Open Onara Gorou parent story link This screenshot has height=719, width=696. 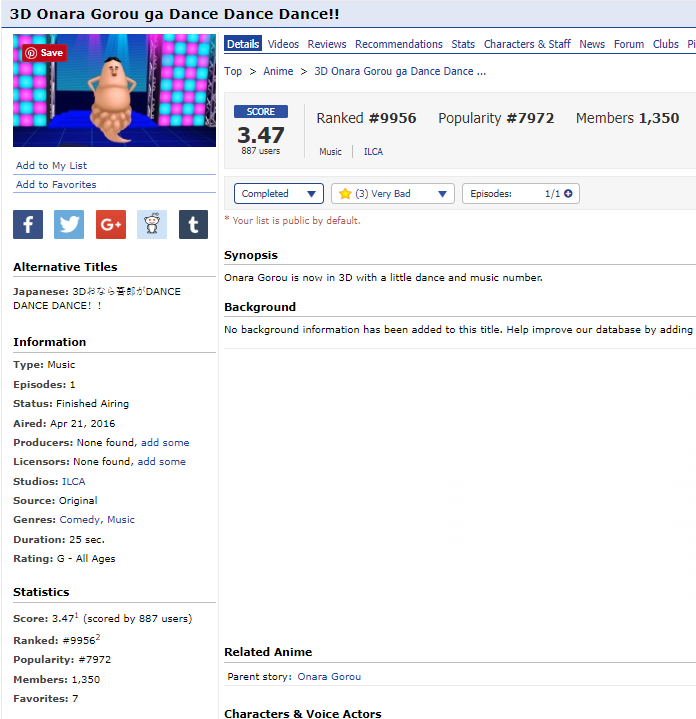point(329,677)
